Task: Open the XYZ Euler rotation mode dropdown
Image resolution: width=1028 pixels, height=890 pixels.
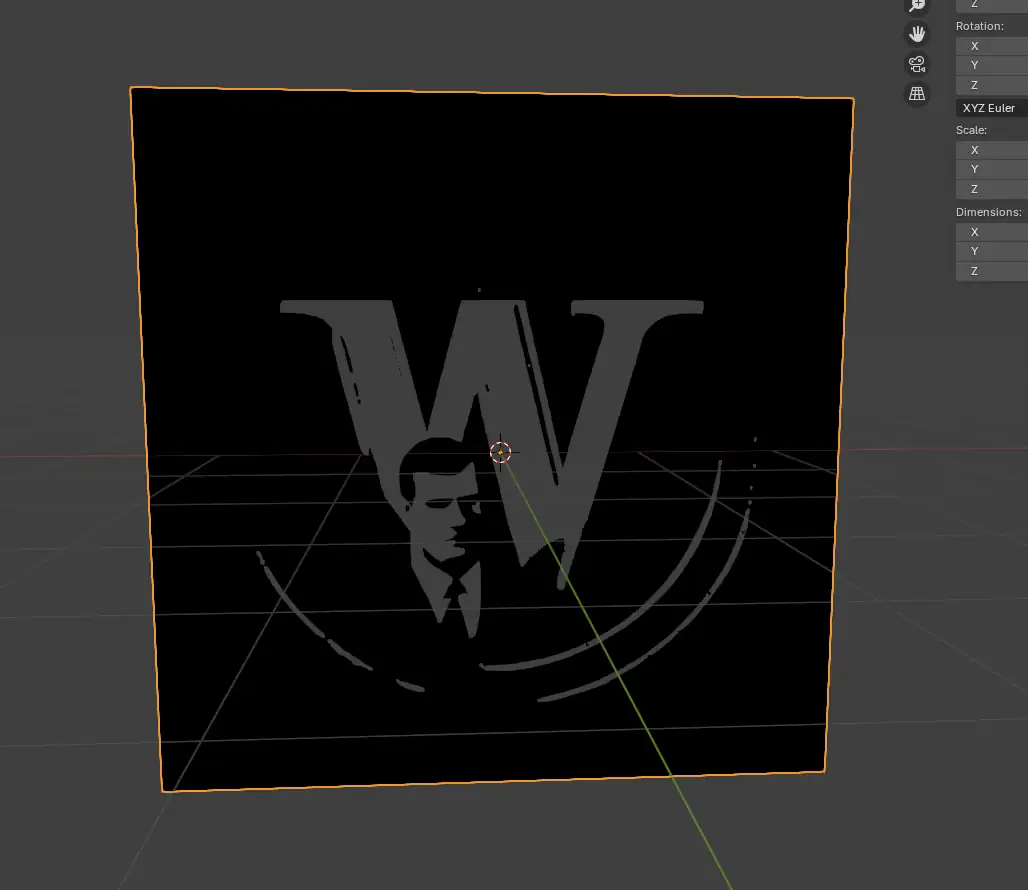Action: point(991,108)
